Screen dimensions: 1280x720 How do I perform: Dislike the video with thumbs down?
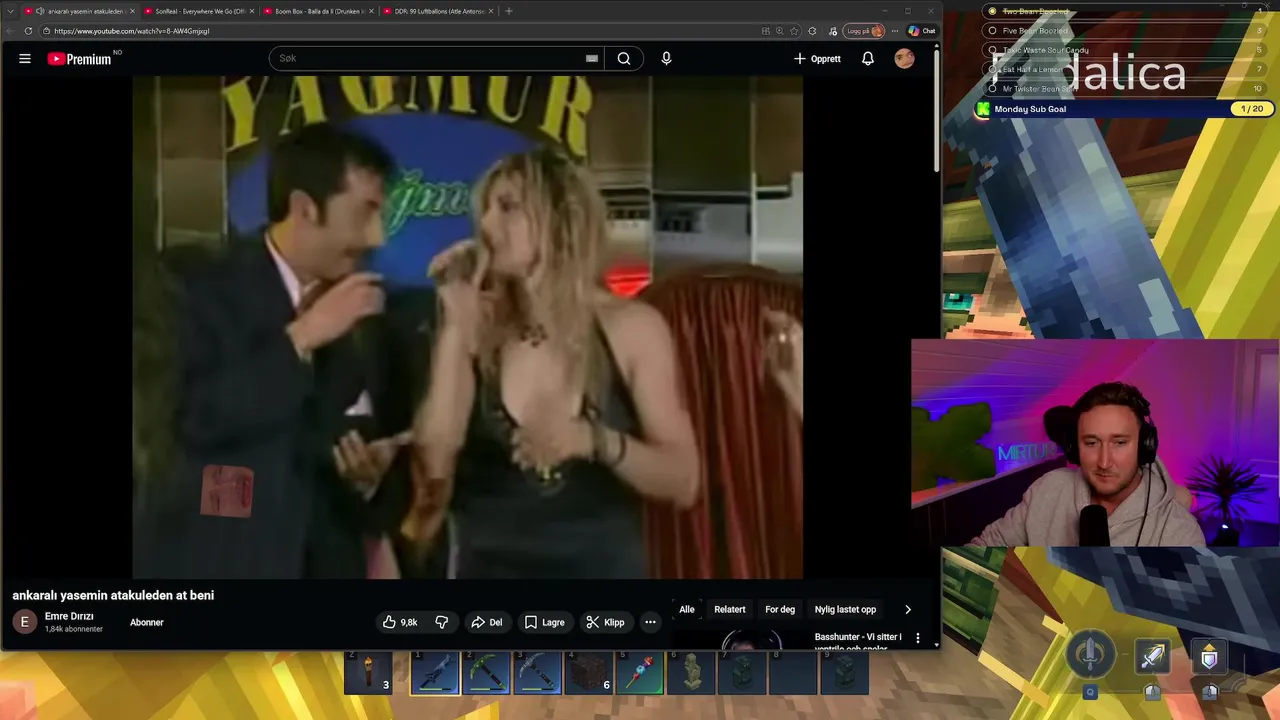click(x=442, y=622)
